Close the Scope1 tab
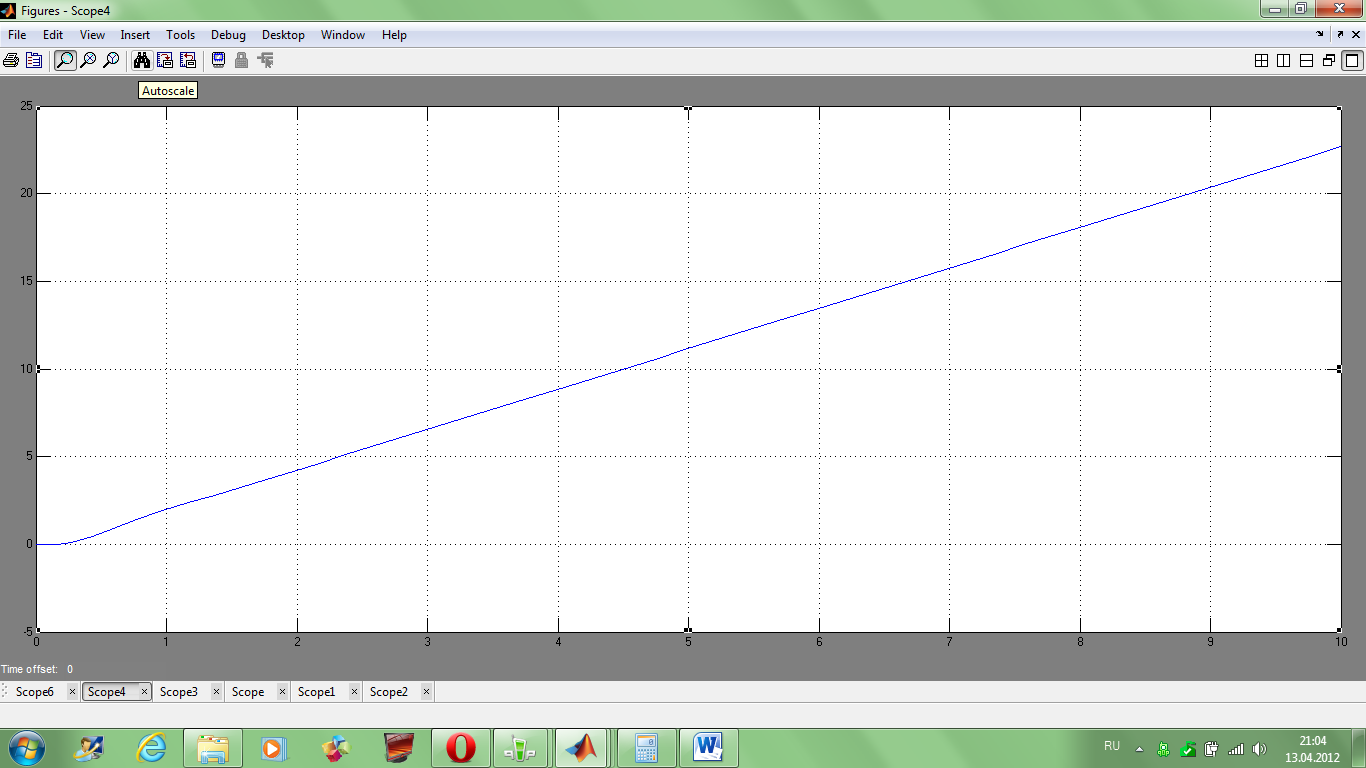Viewport: 1366px width, 768px height. click(355, 692)
